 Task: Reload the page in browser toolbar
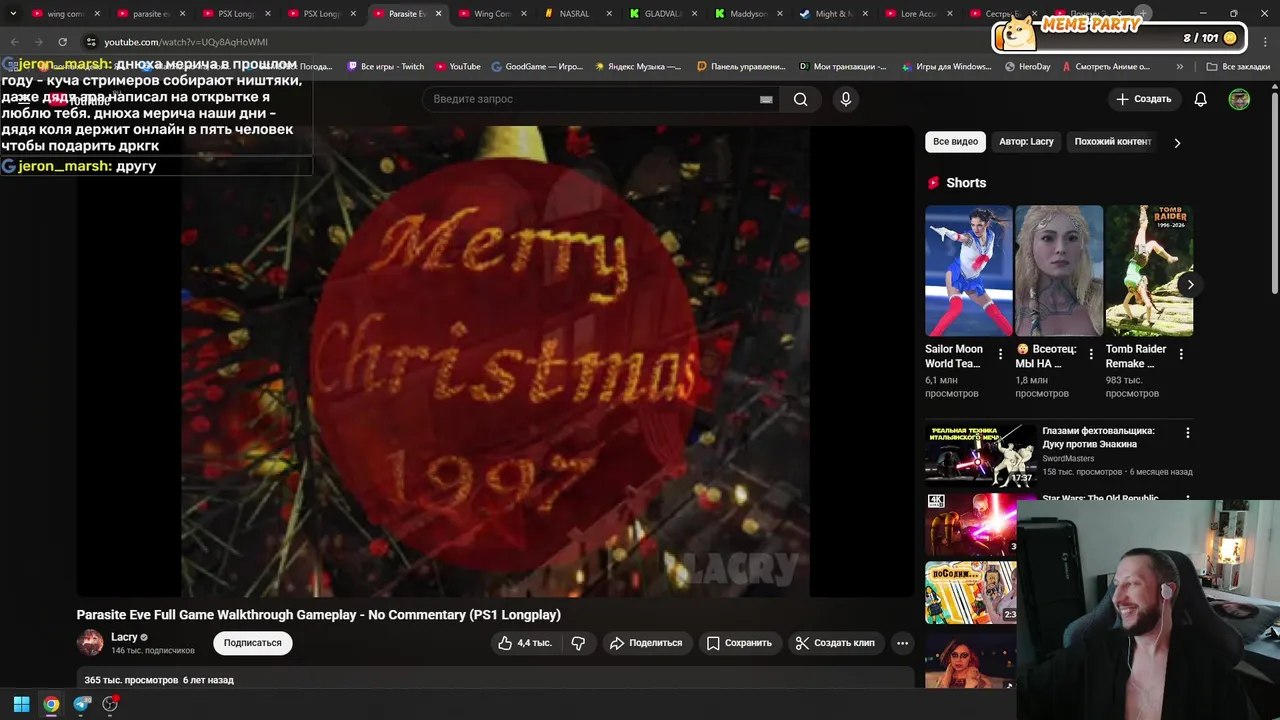(62, 42)
